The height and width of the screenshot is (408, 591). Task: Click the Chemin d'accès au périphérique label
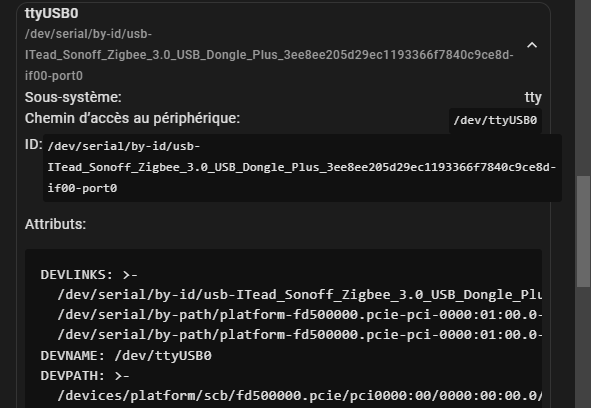pos(132,118)
